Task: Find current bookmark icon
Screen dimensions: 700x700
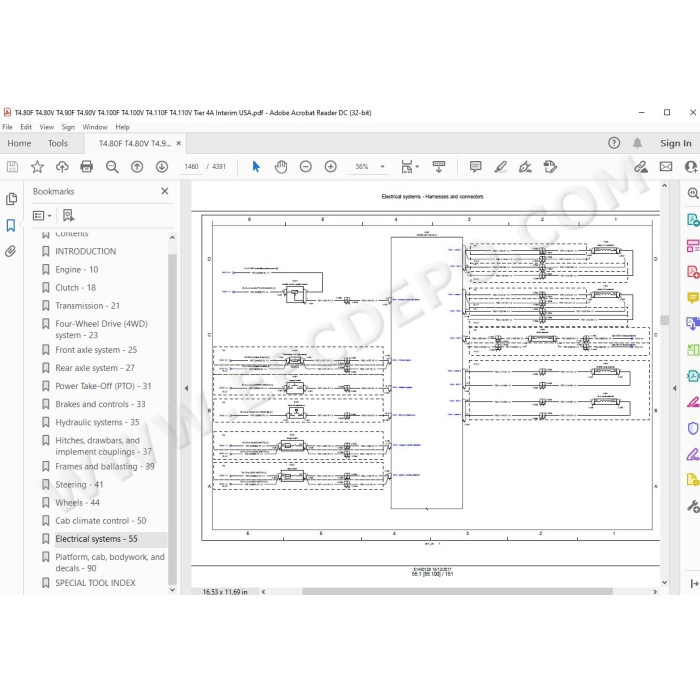Action: coord(68,216)
